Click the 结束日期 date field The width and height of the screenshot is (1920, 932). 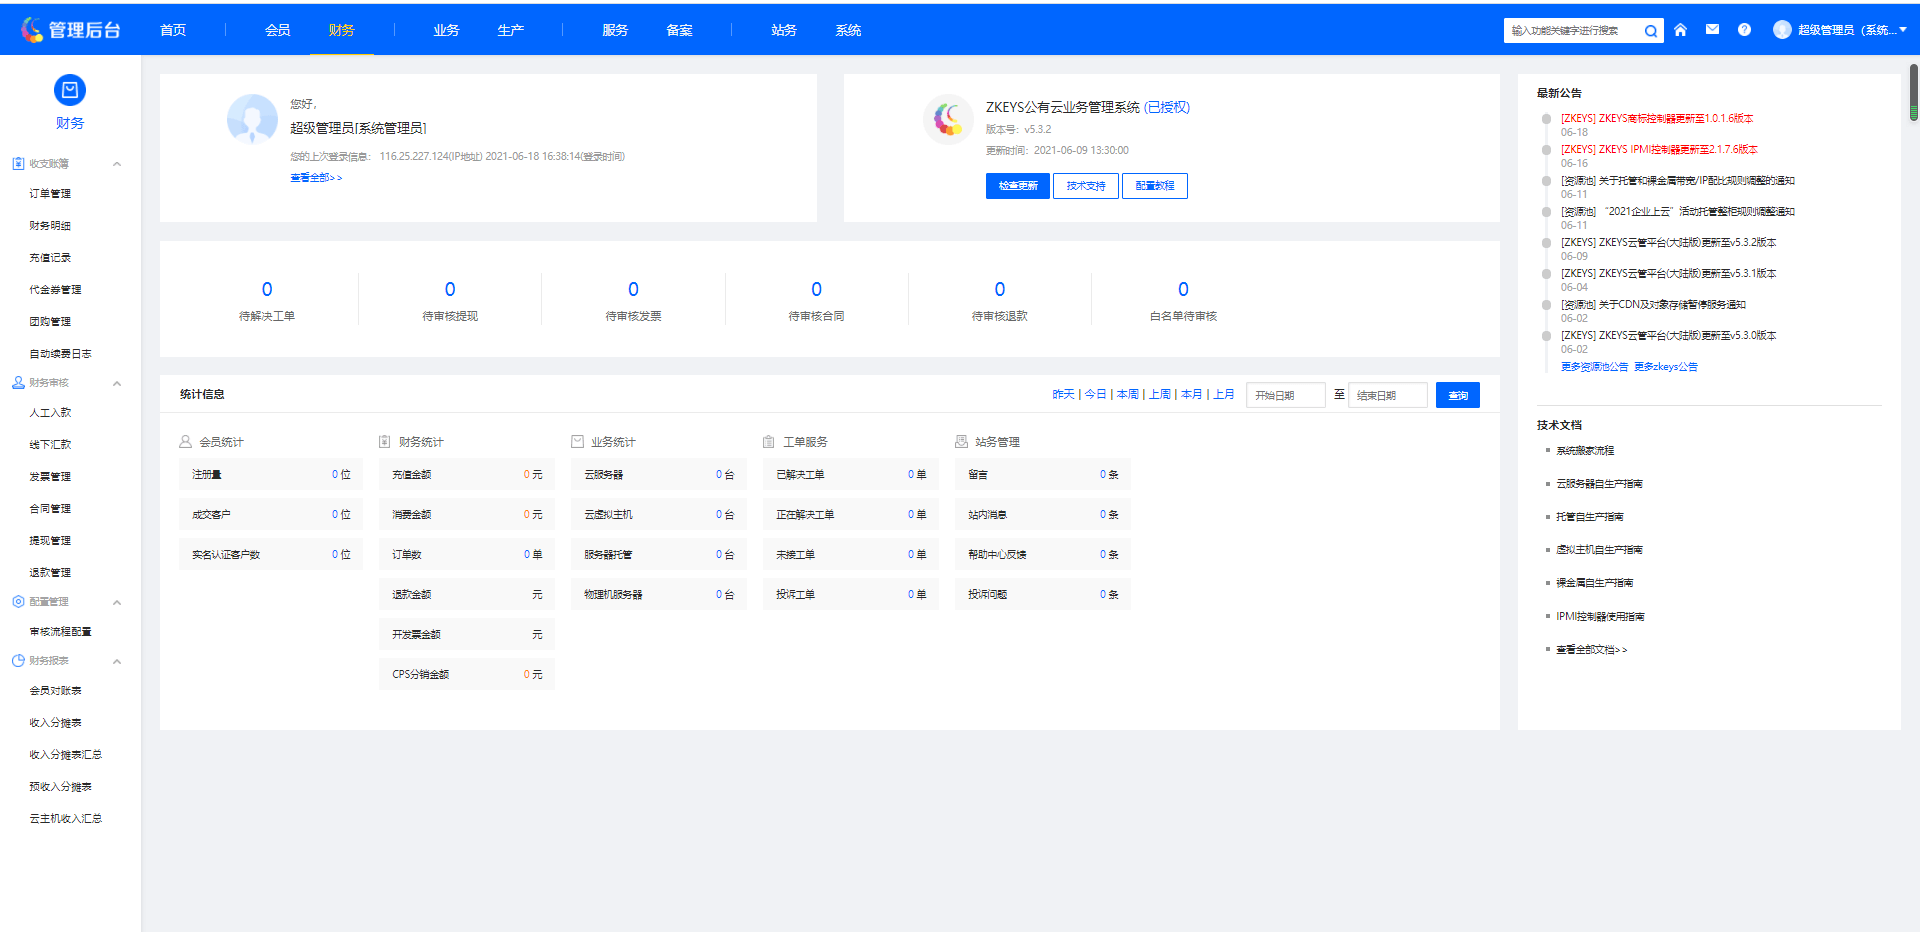pos(1388,395)
